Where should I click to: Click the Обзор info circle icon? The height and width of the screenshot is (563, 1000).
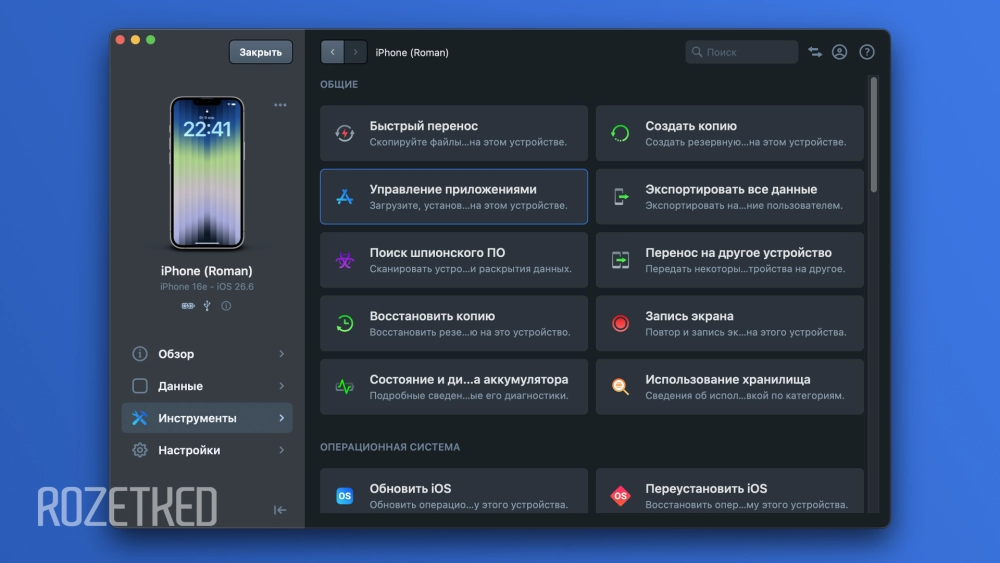(x=140, y=354)
